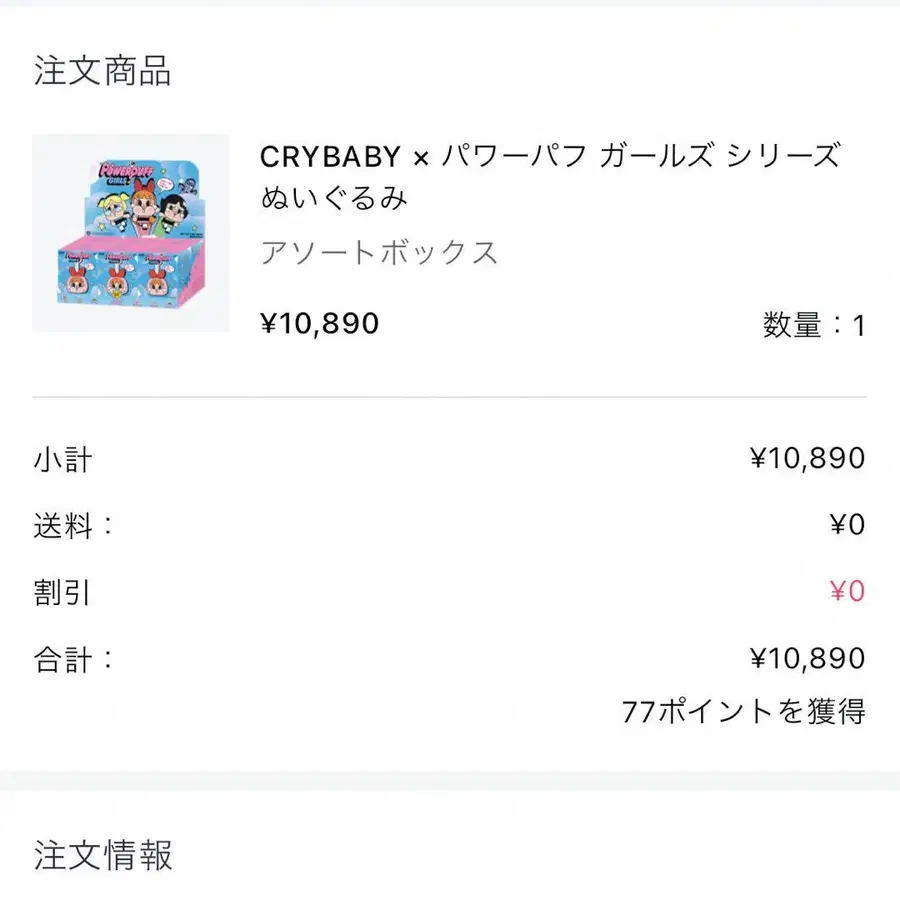Viewport: 900px width, 900px height.
Task: Tap the ¥10,890 item price under the product
Action: 320,323
